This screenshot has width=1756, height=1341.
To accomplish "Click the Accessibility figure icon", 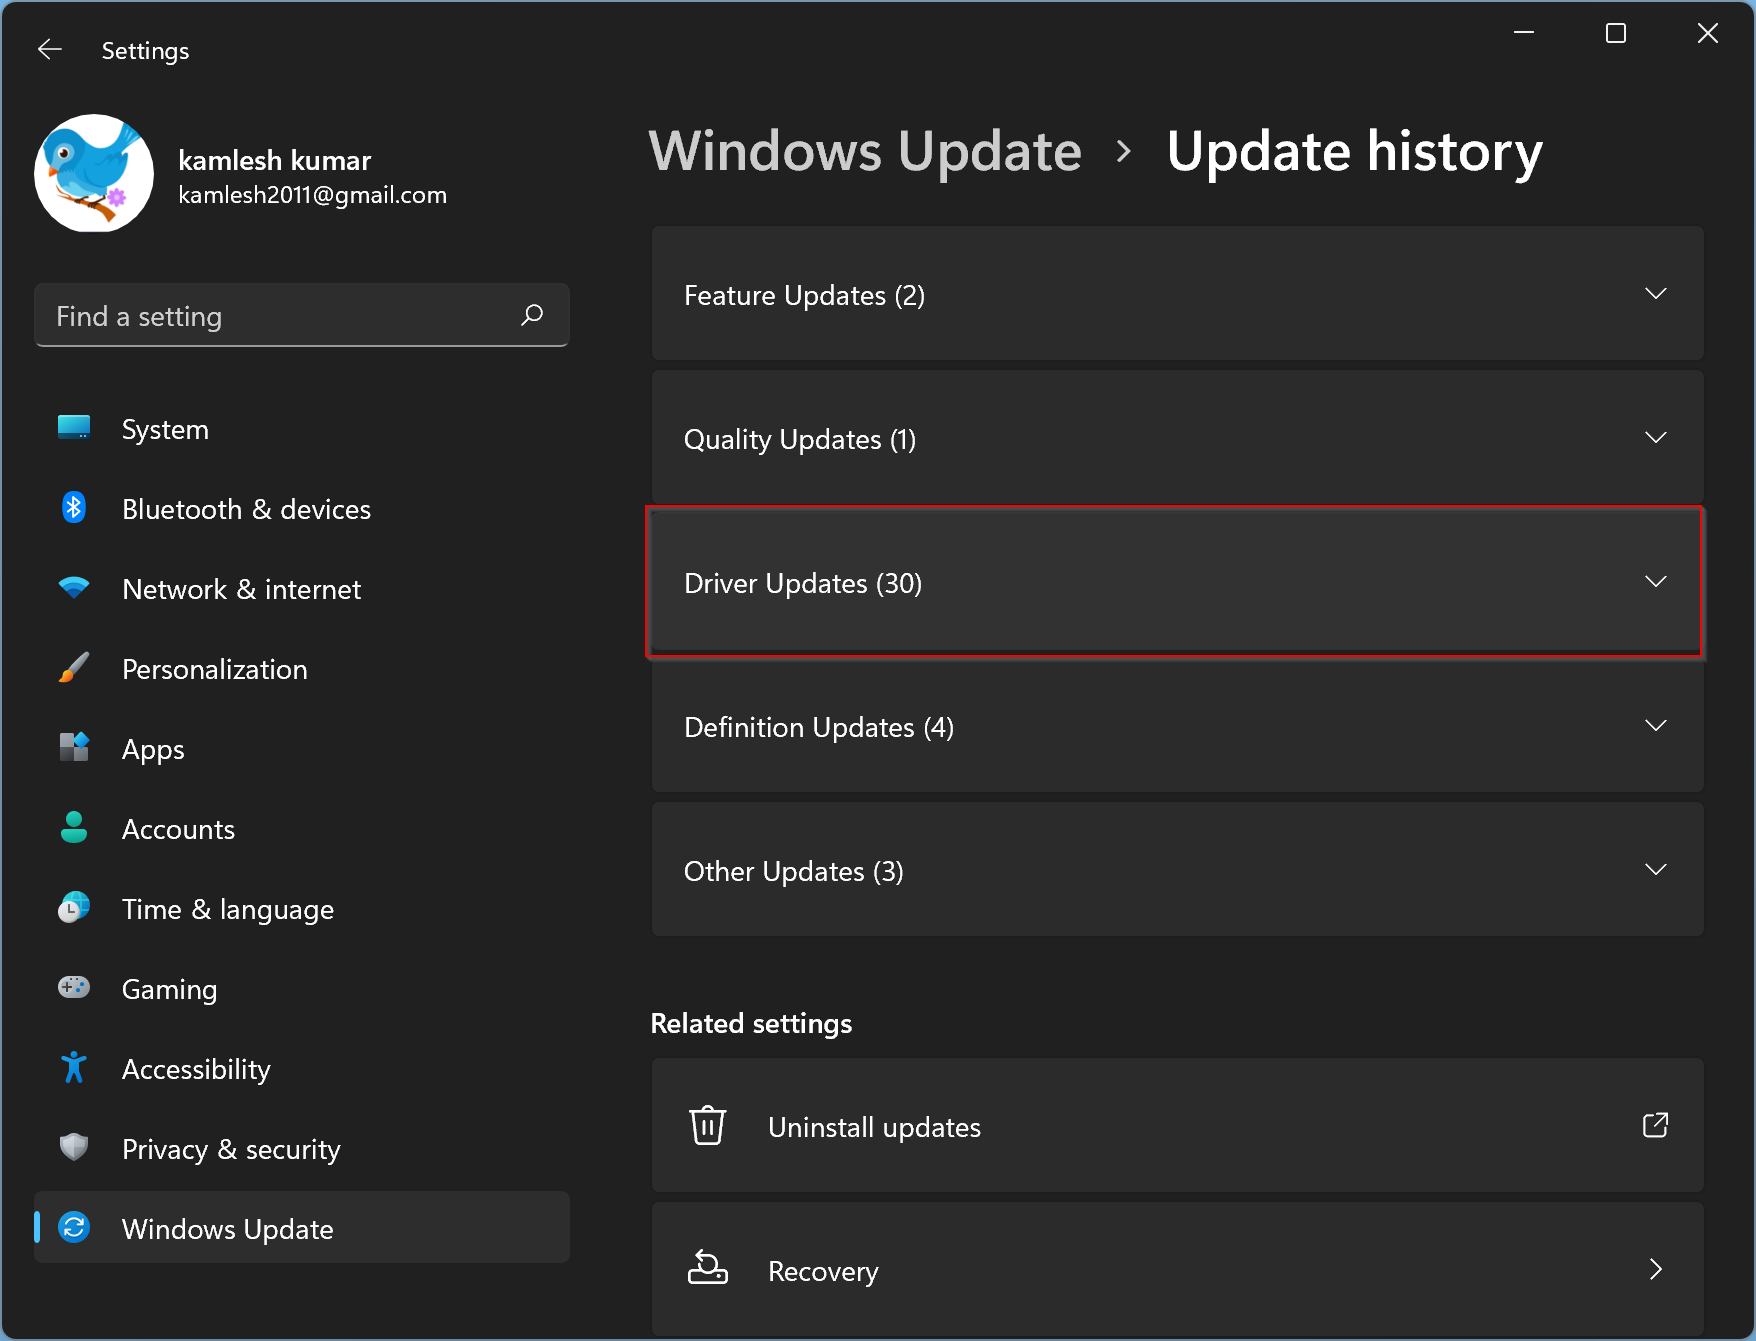I will coord(74,1068).
